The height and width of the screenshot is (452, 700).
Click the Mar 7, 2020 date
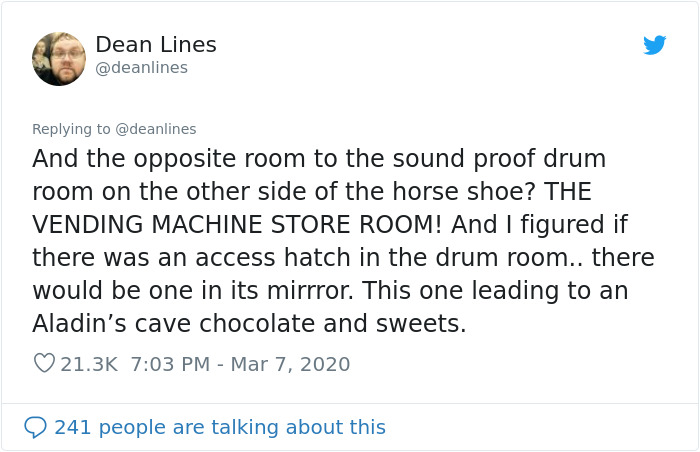[290, 364]
